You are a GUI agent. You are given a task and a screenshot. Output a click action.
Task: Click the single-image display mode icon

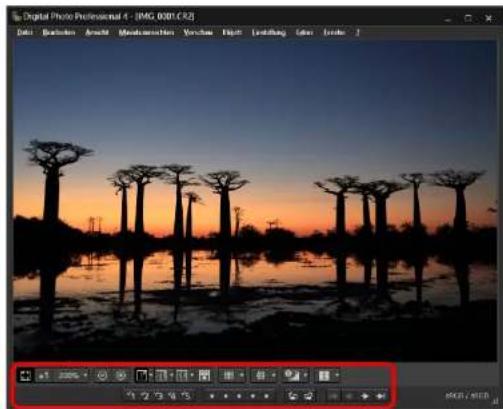[141, 376]
